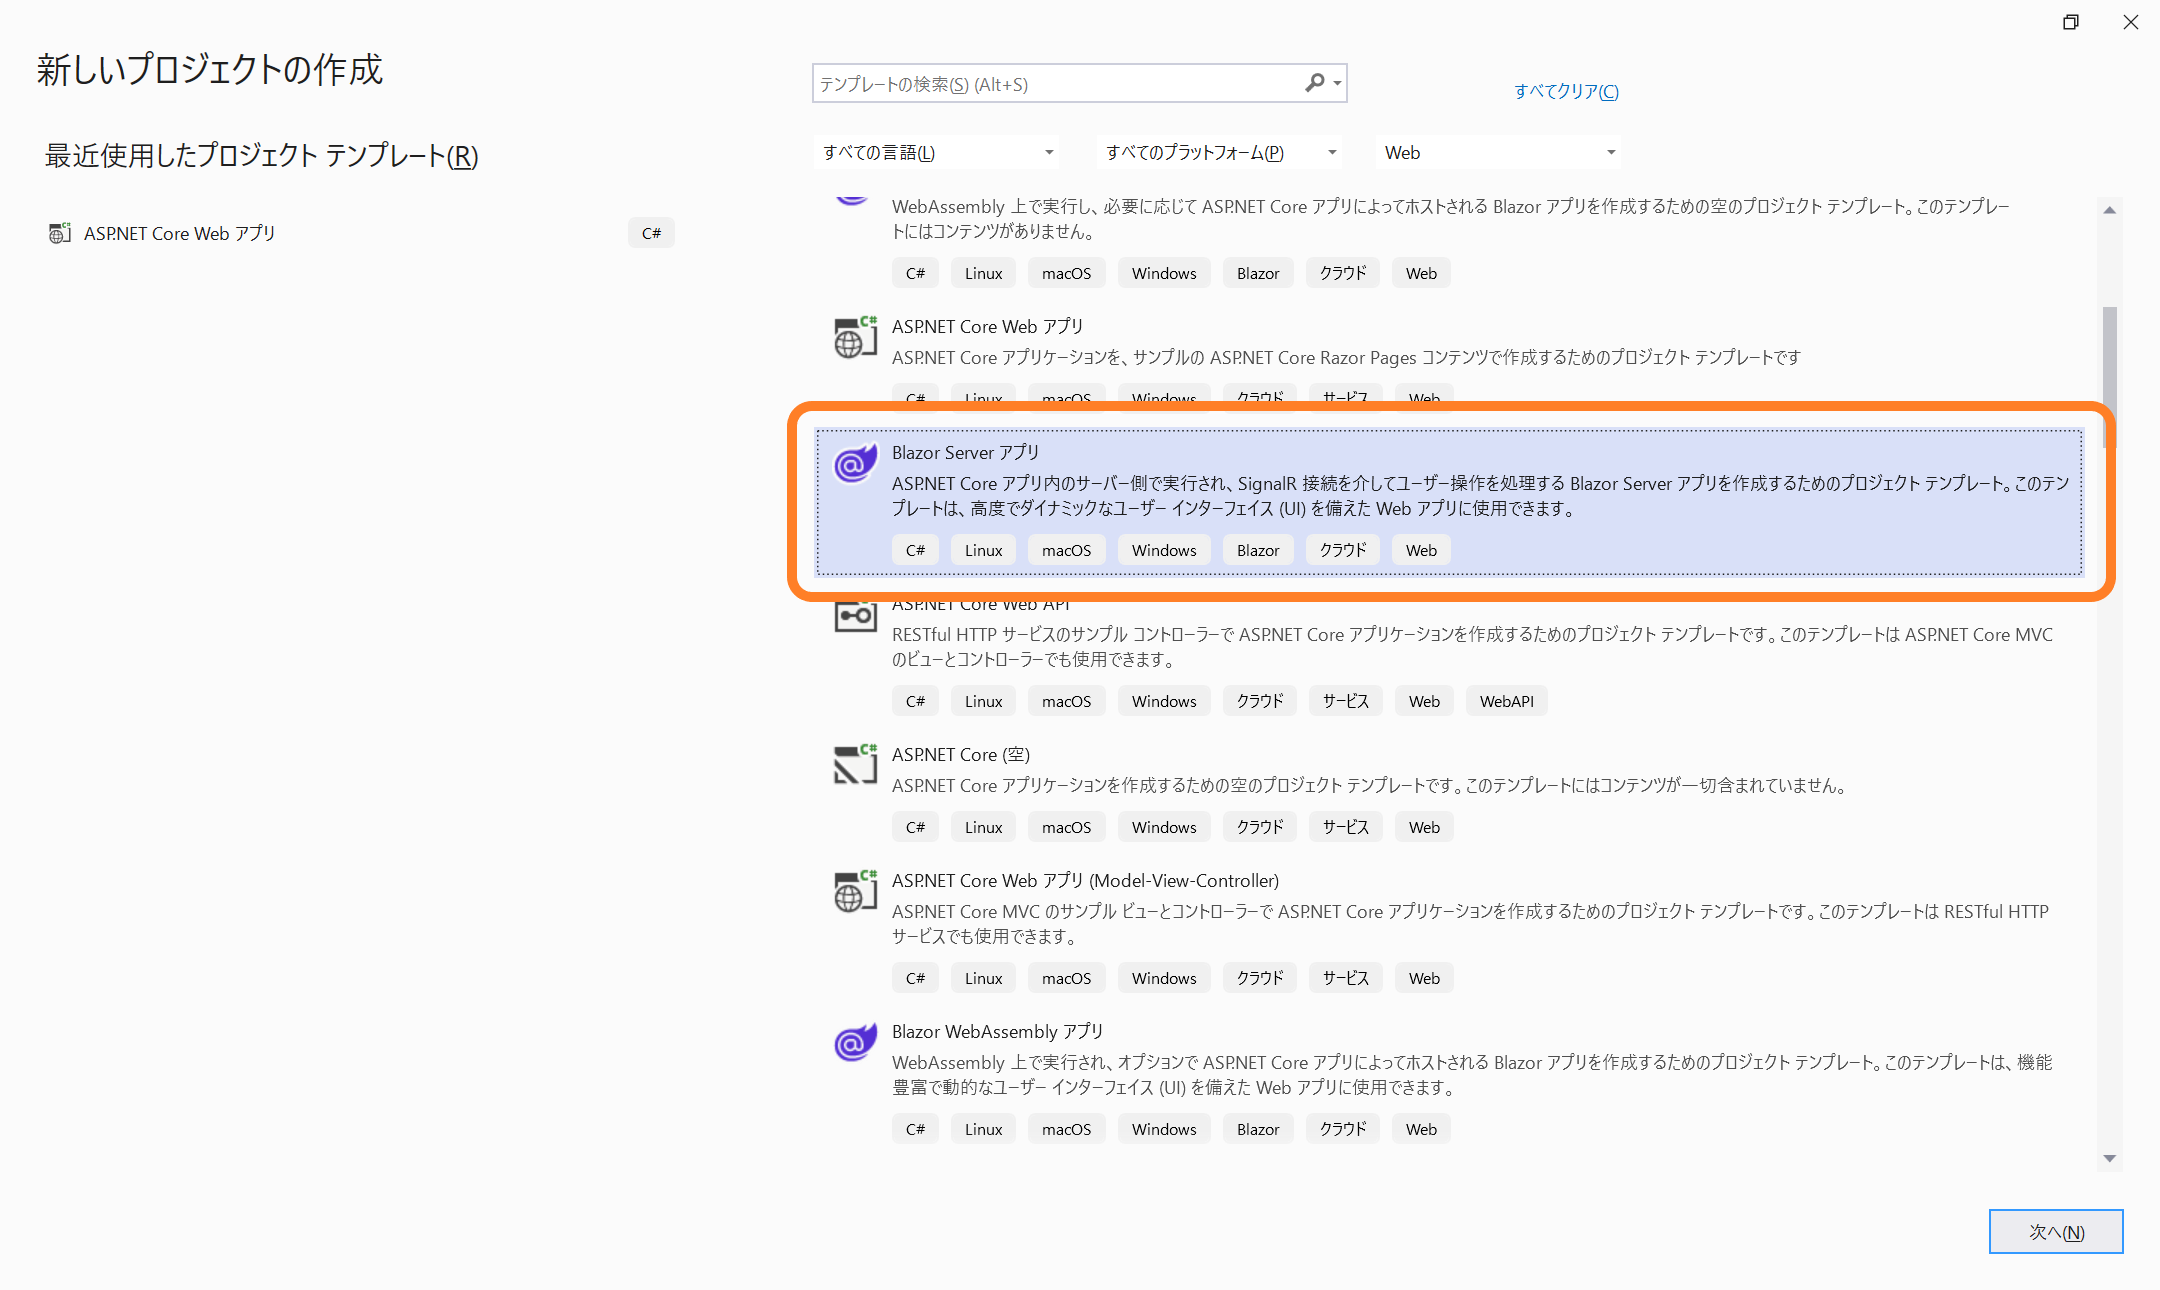Screen dimensions: 2160x1290
Task: Click the 次へ(N) button
Action: click(x=2056, y=1232)
